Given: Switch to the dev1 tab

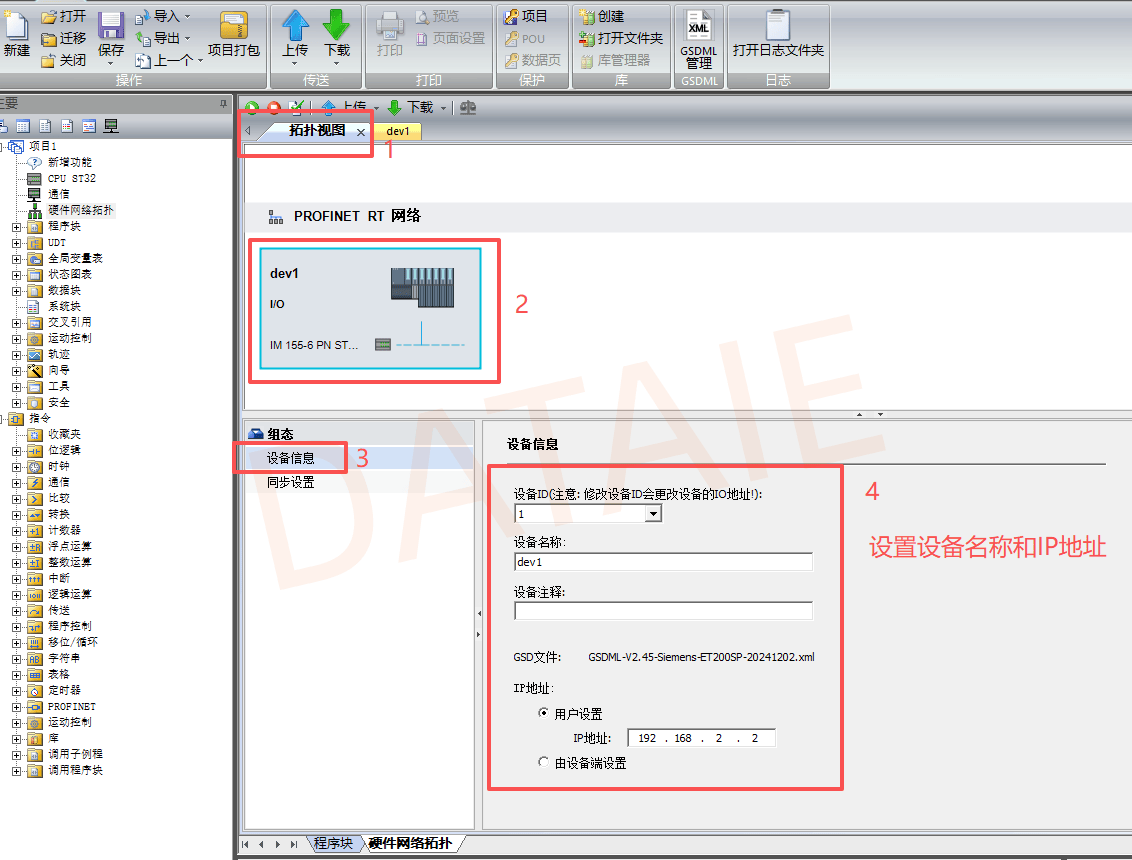Looking at the screenshot, I should 398,131.
